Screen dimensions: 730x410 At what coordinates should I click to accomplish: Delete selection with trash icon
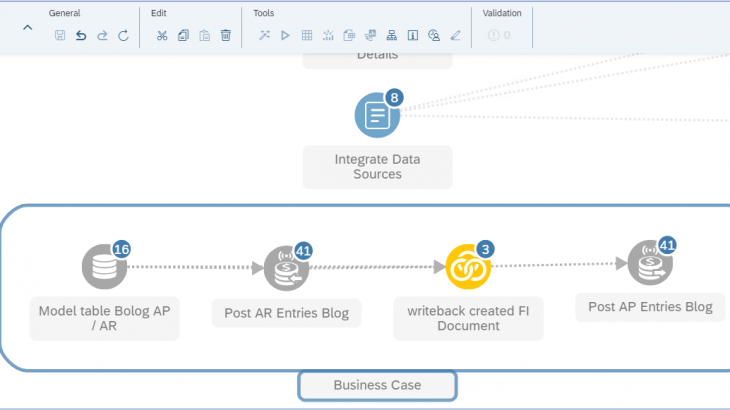coord(226,35)
